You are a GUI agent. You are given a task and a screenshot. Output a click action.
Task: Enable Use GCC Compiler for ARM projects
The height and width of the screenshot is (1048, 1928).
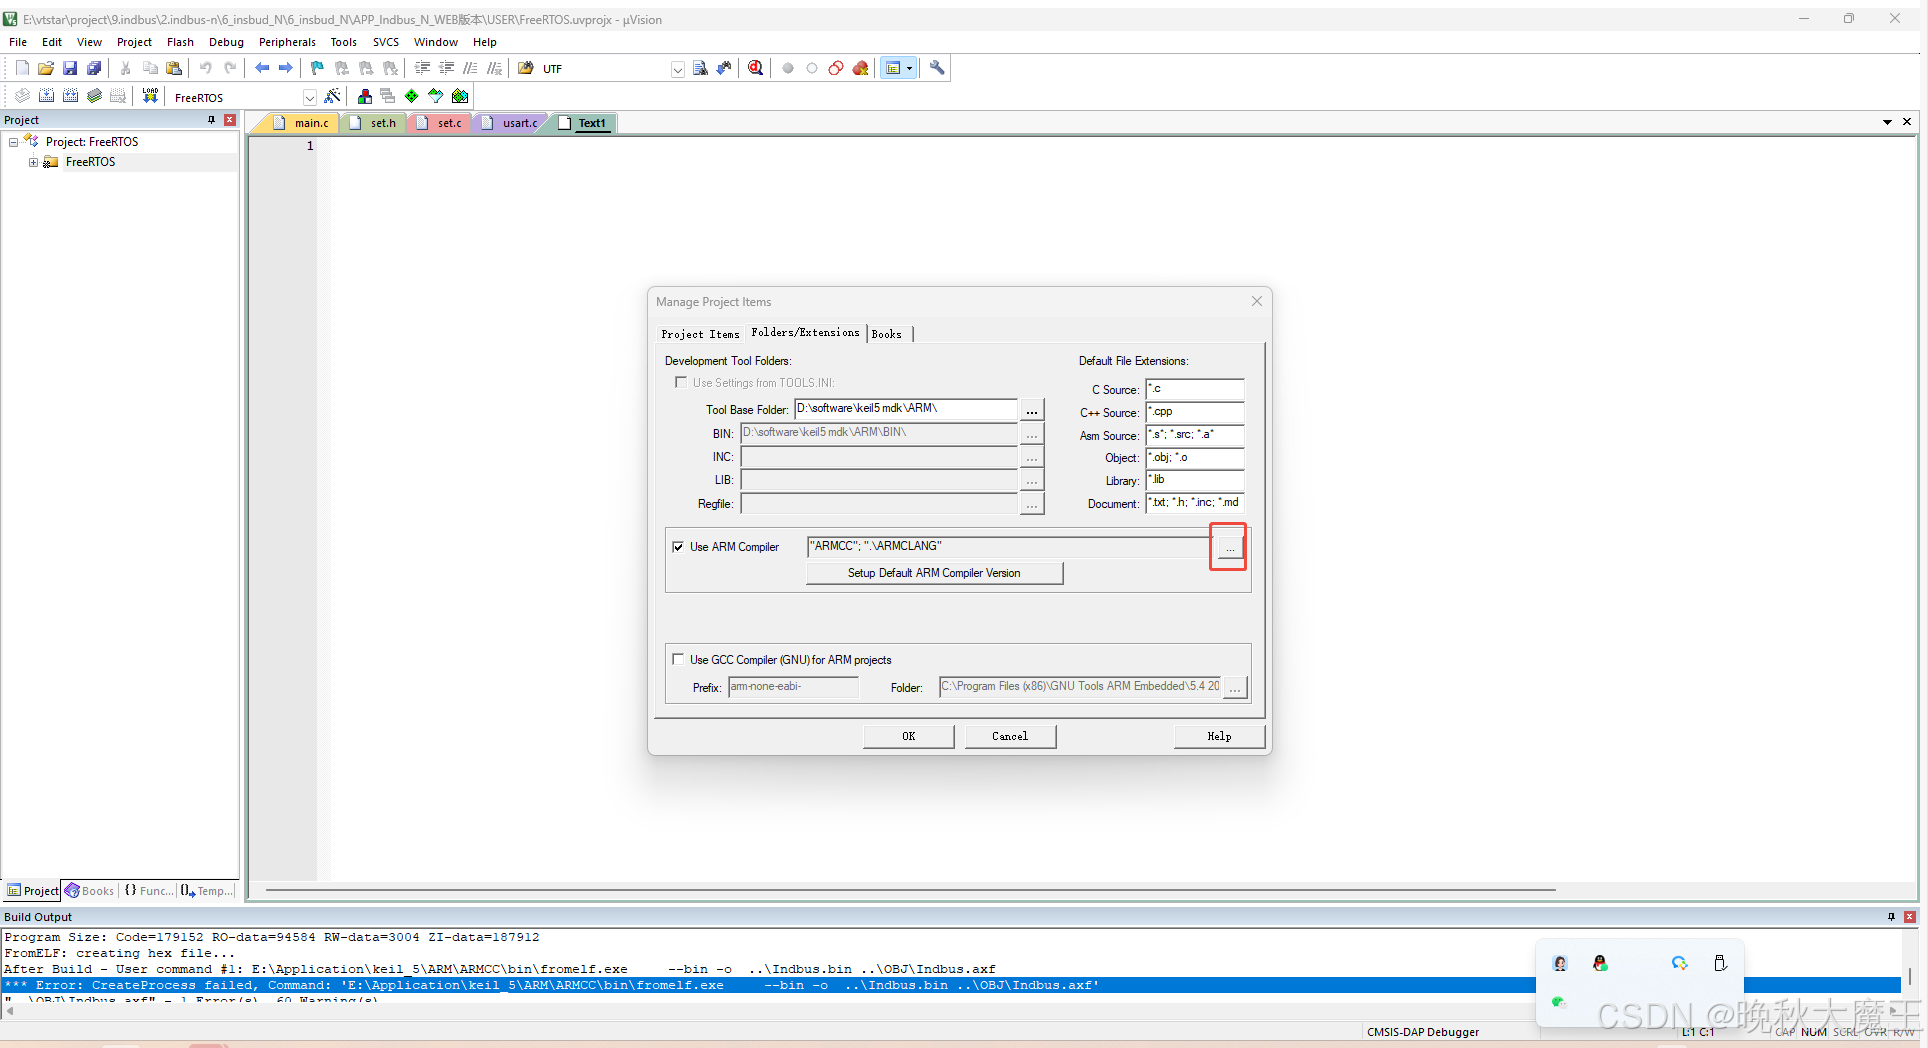coord(679,659)
